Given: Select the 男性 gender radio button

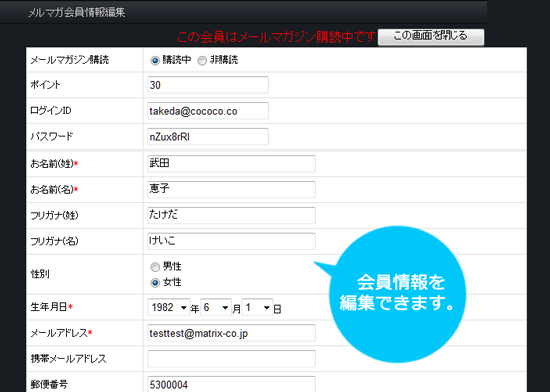Looking at the screenshot, I should coord(155,267).
